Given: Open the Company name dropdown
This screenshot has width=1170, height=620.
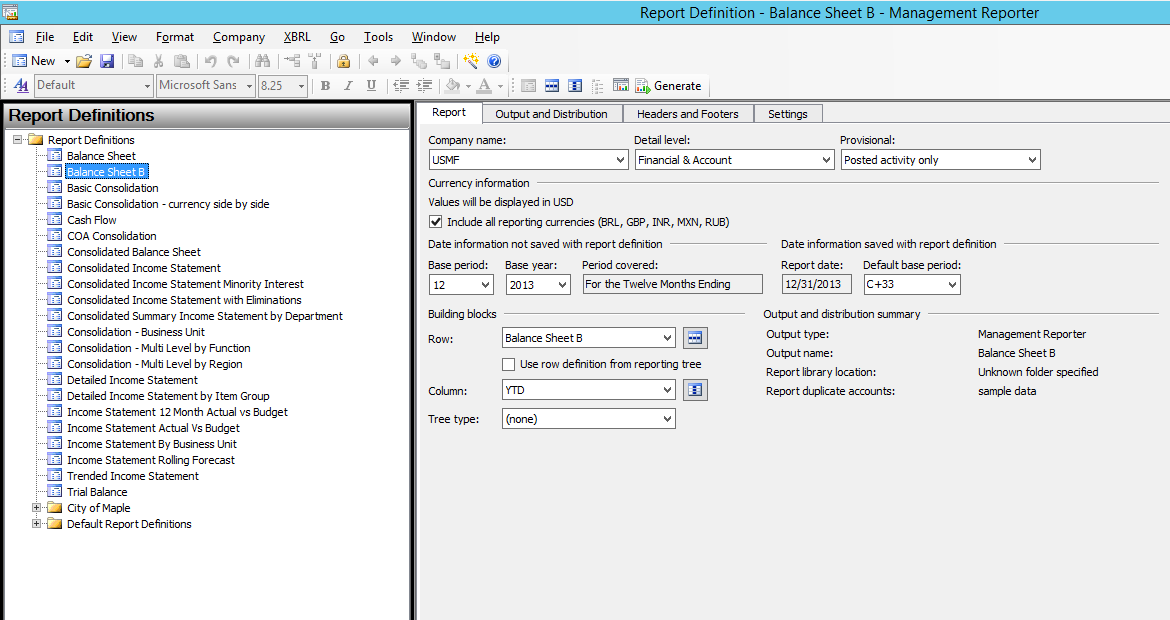Looking at the screenshot, I should click(621, 160).
